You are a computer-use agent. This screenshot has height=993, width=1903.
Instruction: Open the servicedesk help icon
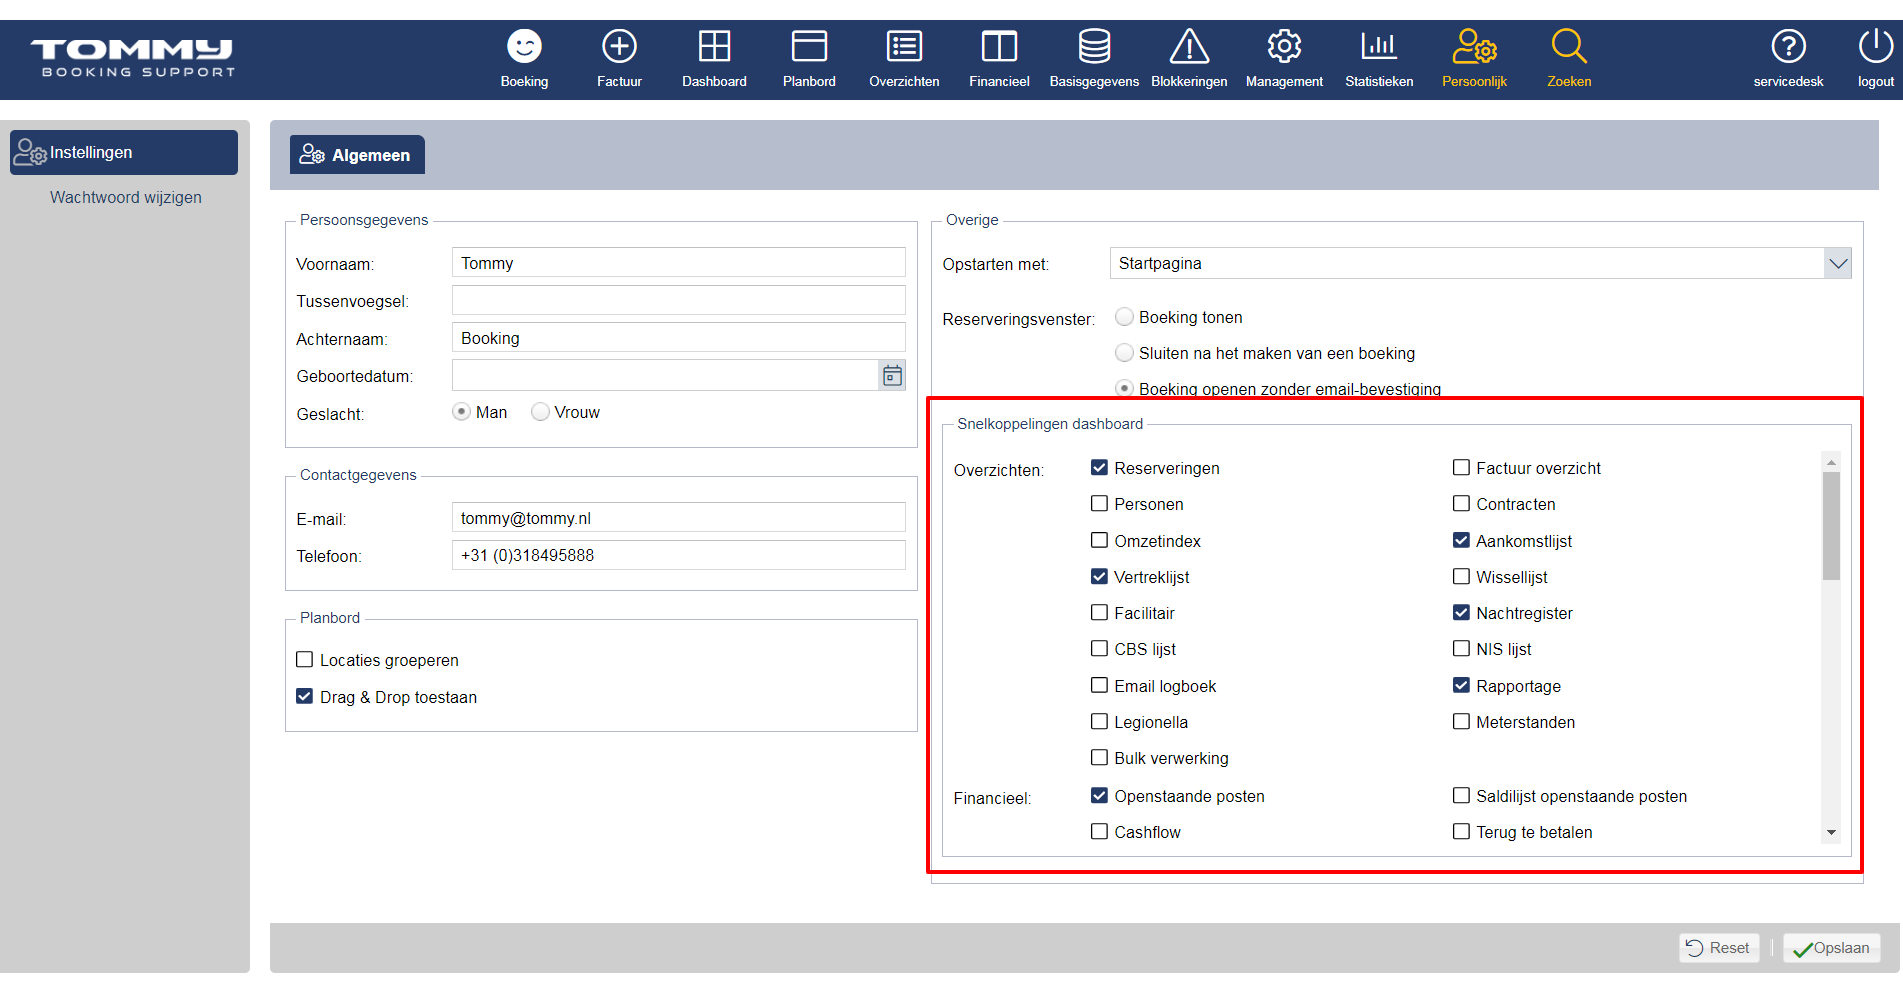point(1788,47)
